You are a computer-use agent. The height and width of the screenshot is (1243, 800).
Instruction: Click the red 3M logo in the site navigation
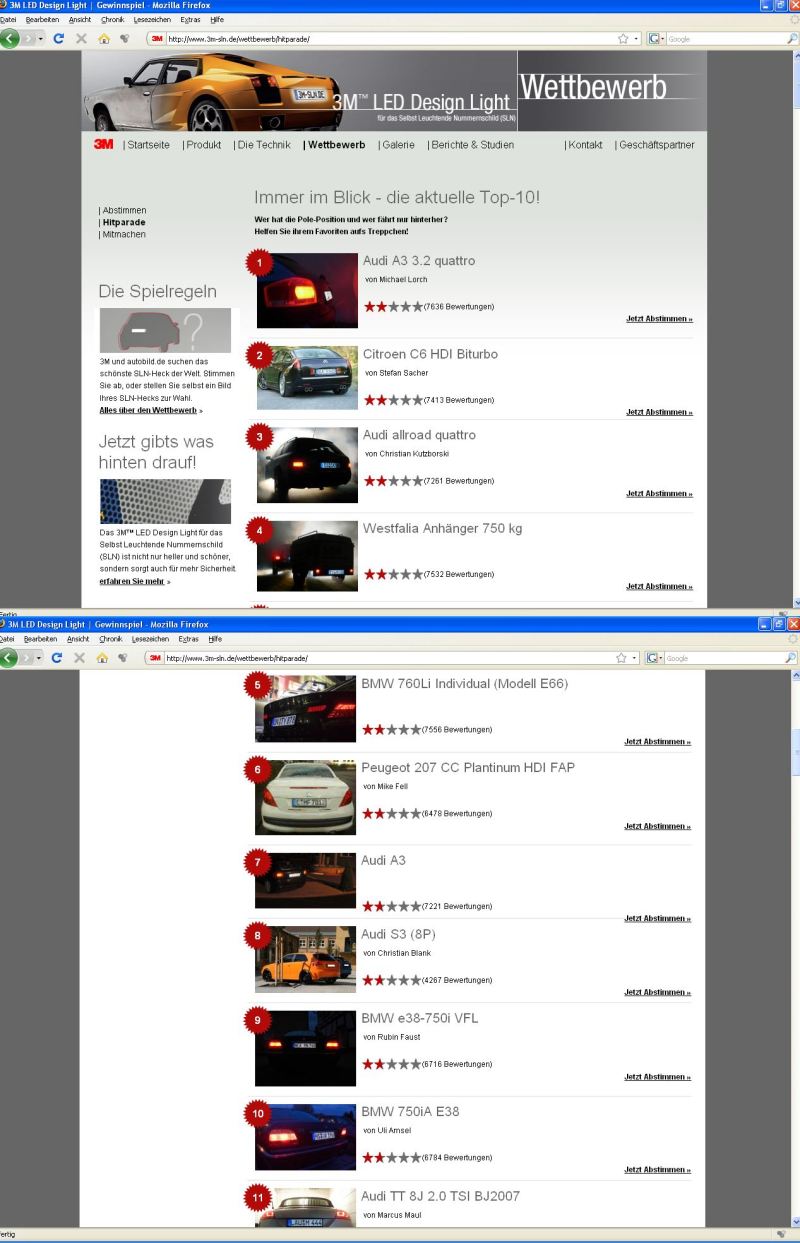tap(102, 145)
